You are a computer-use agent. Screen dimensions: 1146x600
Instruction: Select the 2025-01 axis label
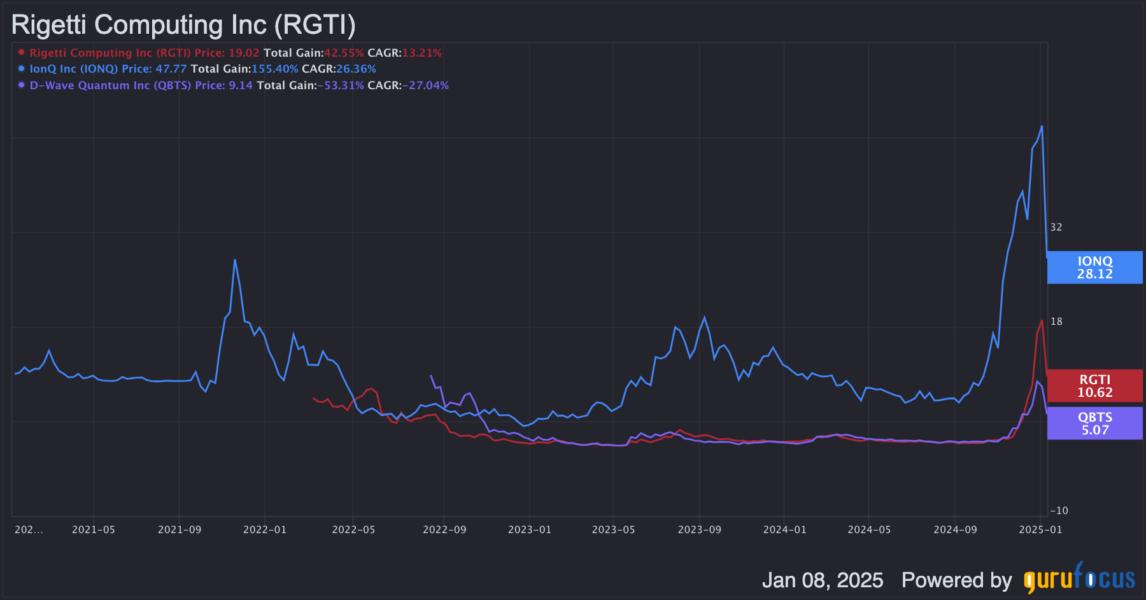coord(1040,528)
